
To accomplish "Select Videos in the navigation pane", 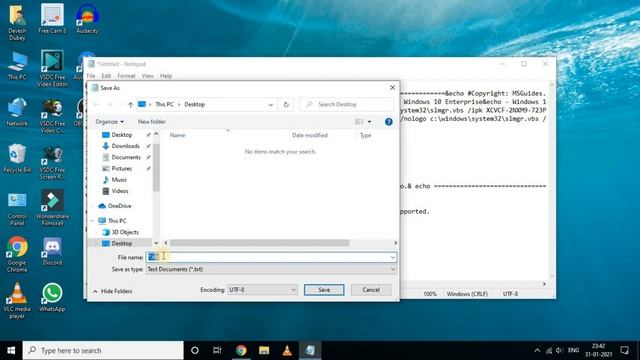I will click(x=120, y=191).
